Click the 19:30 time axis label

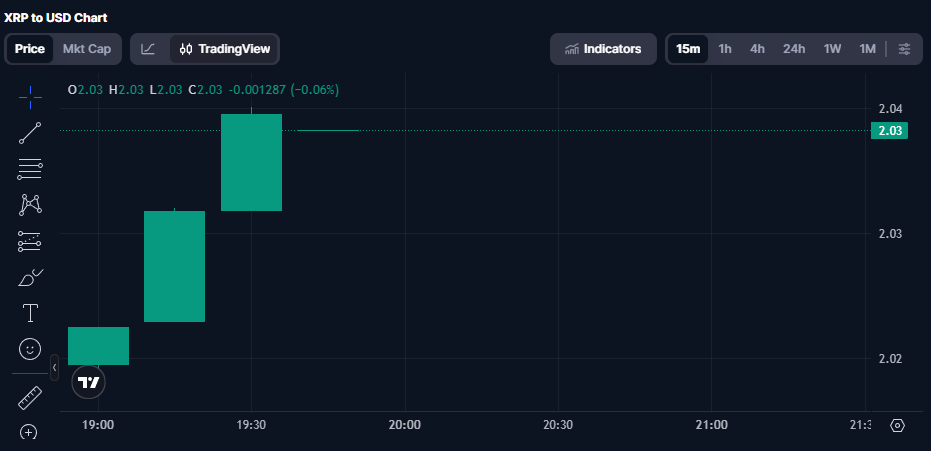(251, 425)
